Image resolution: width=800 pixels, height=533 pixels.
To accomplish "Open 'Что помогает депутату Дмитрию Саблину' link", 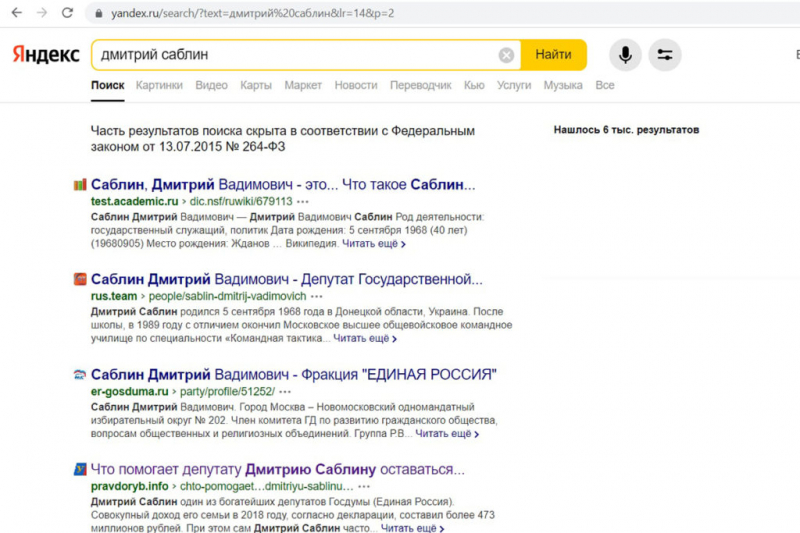I will [278, 469].
